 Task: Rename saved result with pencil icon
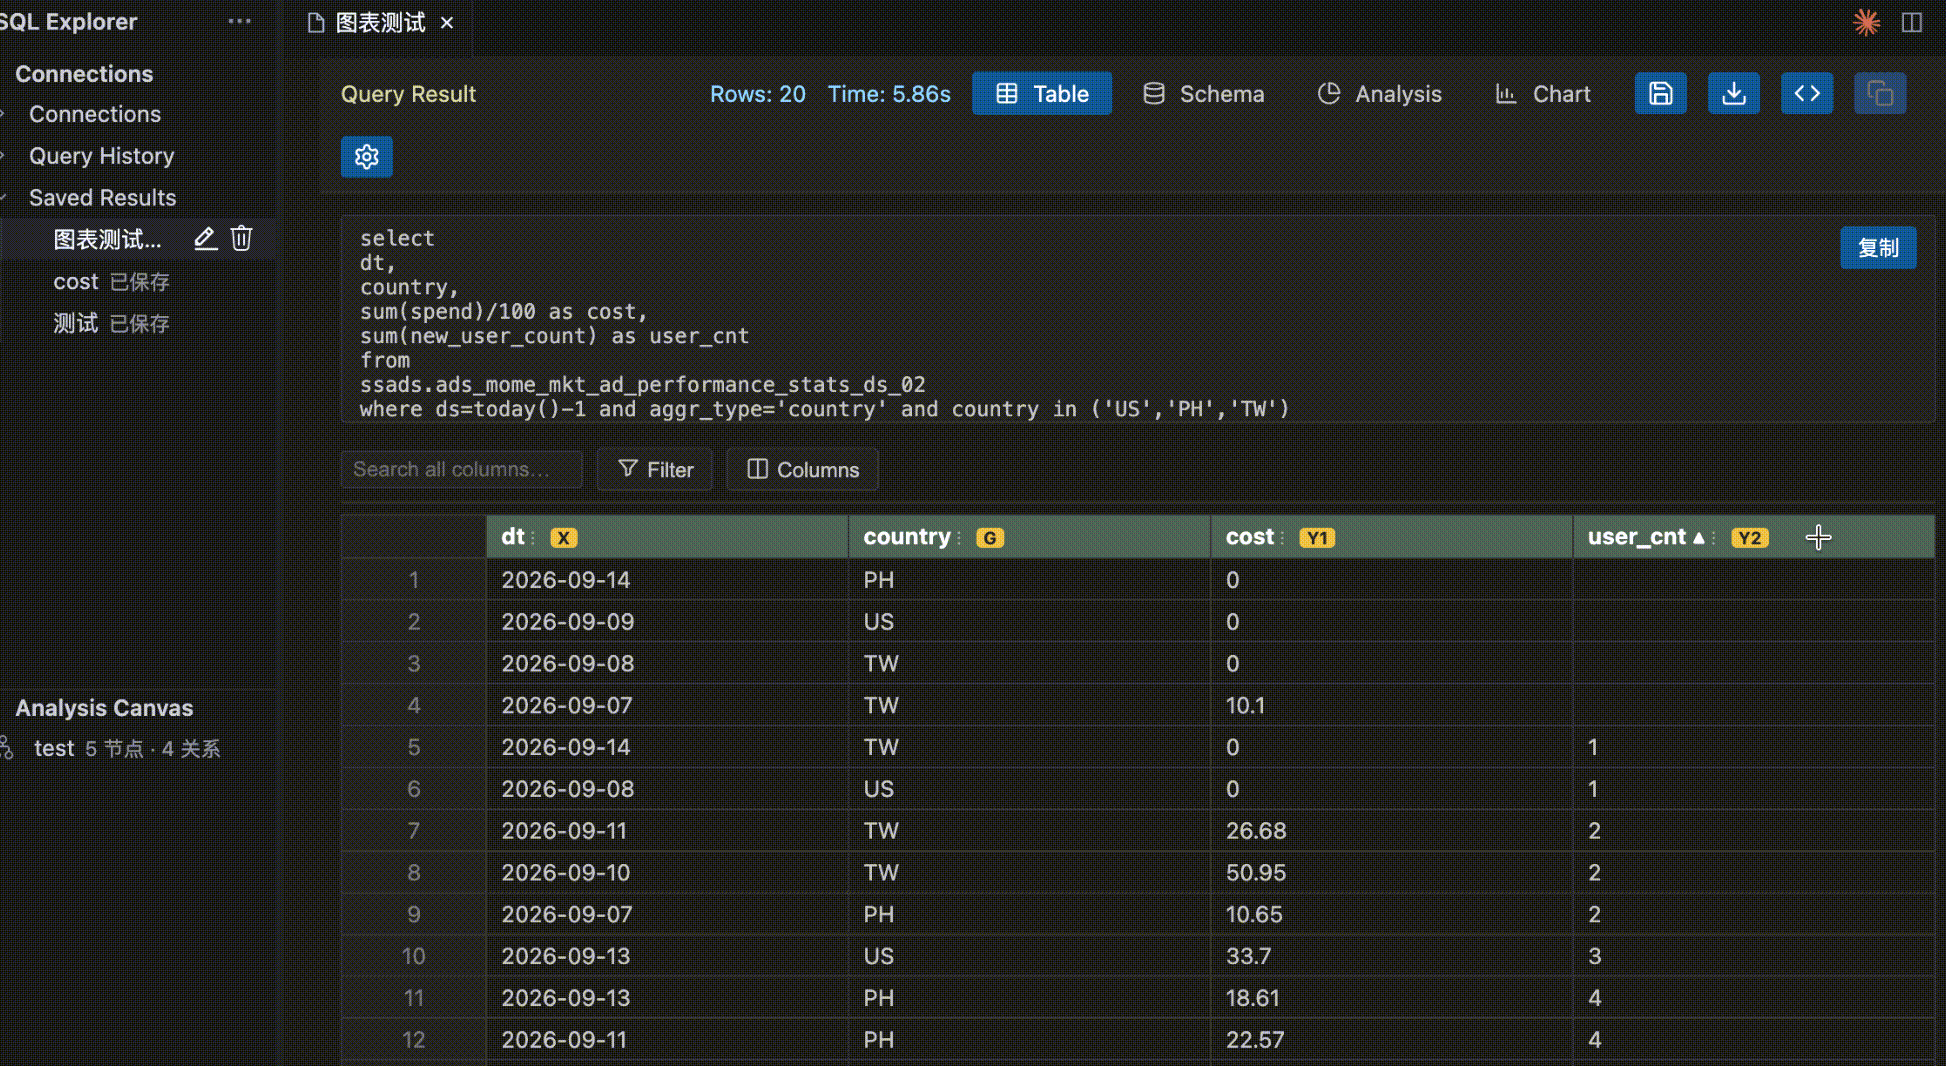point(205,238)
